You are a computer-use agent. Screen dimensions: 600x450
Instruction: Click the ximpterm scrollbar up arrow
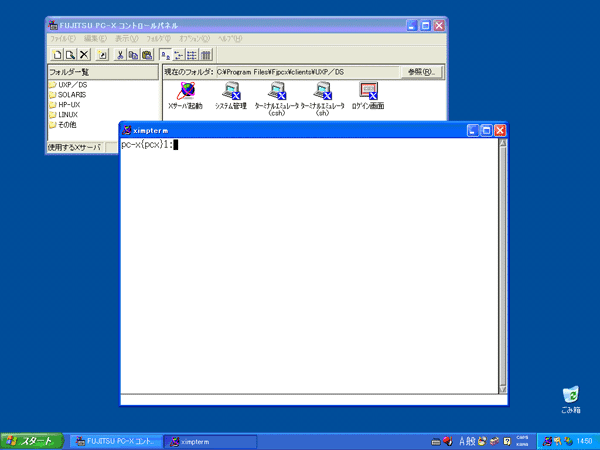point(503,143)
